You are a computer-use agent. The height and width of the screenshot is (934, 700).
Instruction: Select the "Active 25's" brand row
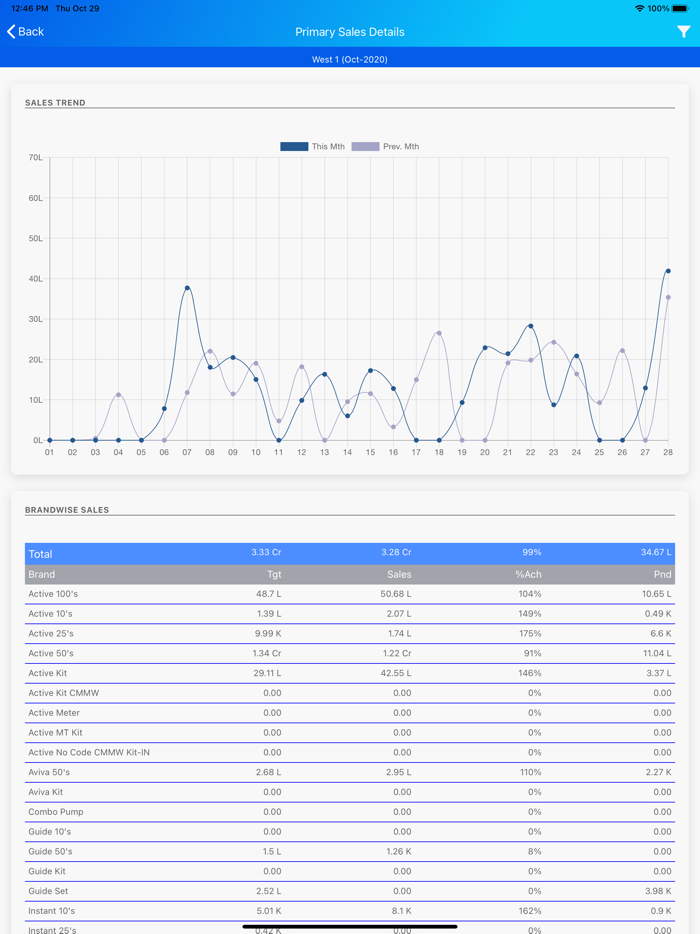point(350,633)
